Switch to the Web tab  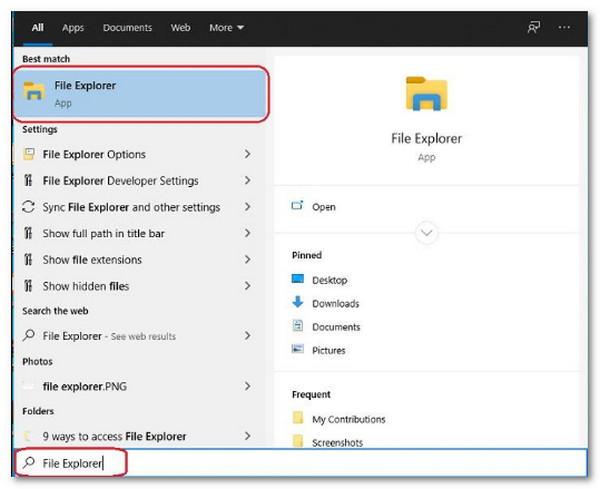pos(181,28)
